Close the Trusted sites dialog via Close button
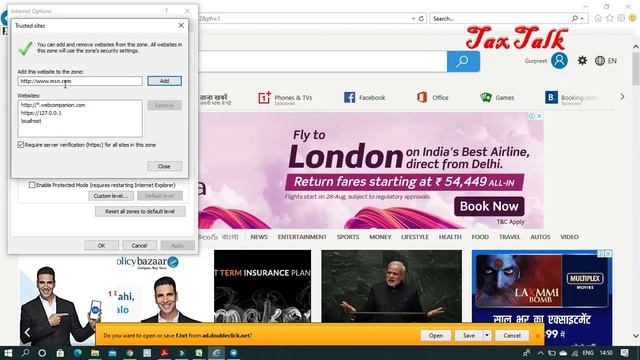 coord(164,166)
